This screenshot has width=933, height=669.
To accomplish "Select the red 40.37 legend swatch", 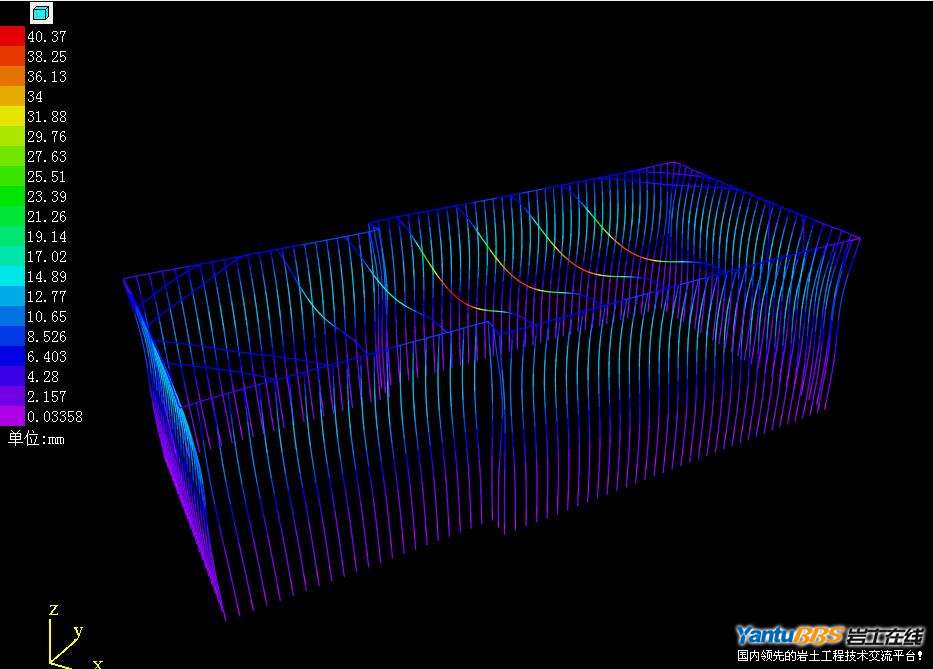I will tap(12, 36).
